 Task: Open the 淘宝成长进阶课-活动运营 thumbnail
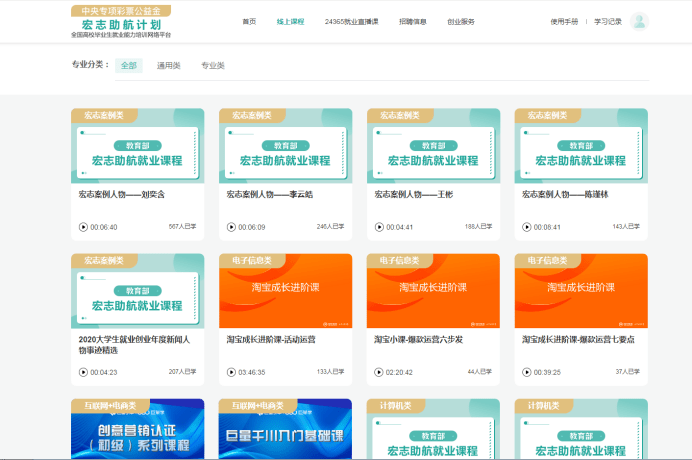point(286,291)
